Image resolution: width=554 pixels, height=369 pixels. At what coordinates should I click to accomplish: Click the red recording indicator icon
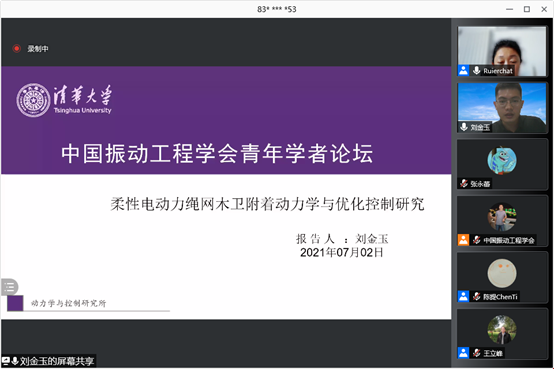tap(17, 48)
